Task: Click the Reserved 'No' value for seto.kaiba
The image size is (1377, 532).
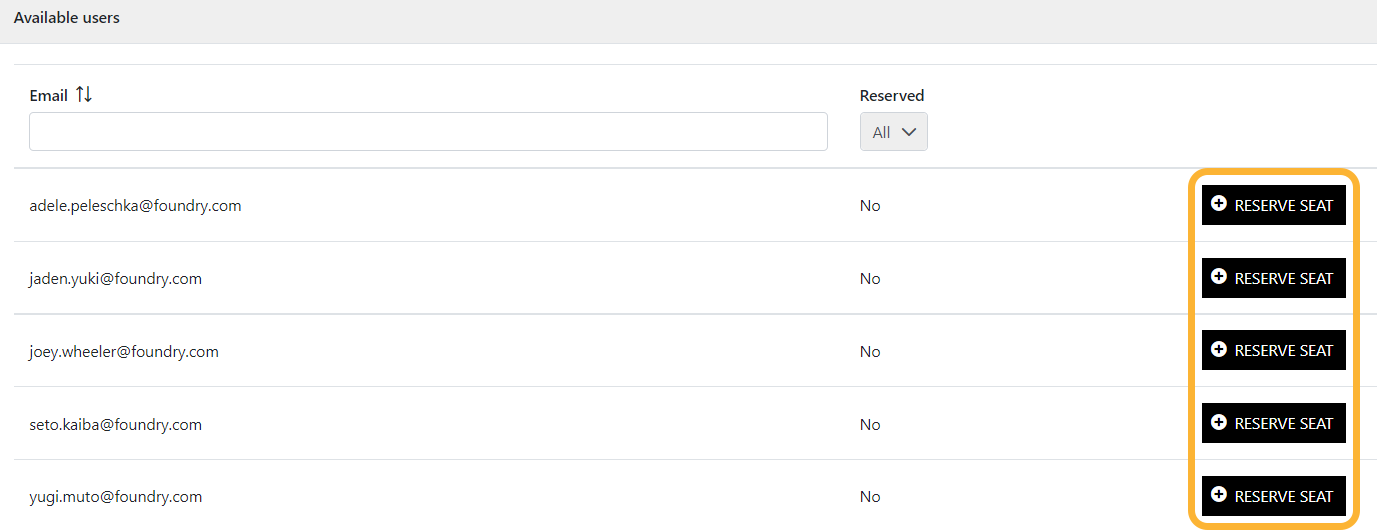Action: (x=870, y=425)
